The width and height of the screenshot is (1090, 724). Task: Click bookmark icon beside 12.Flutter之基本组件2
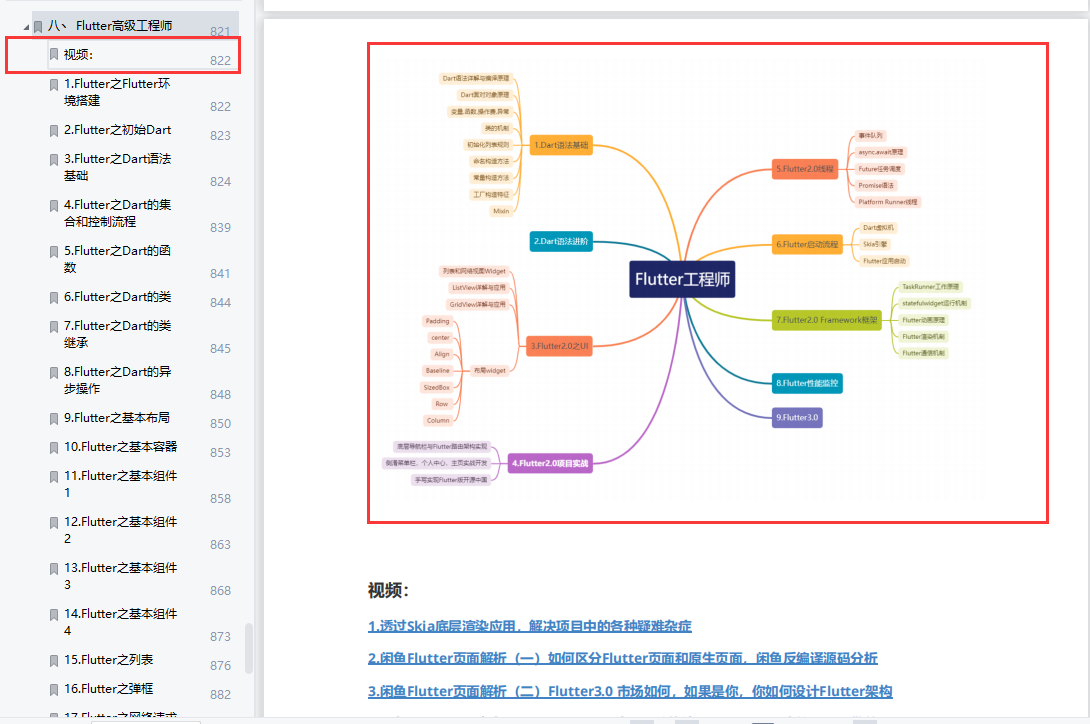54,522
